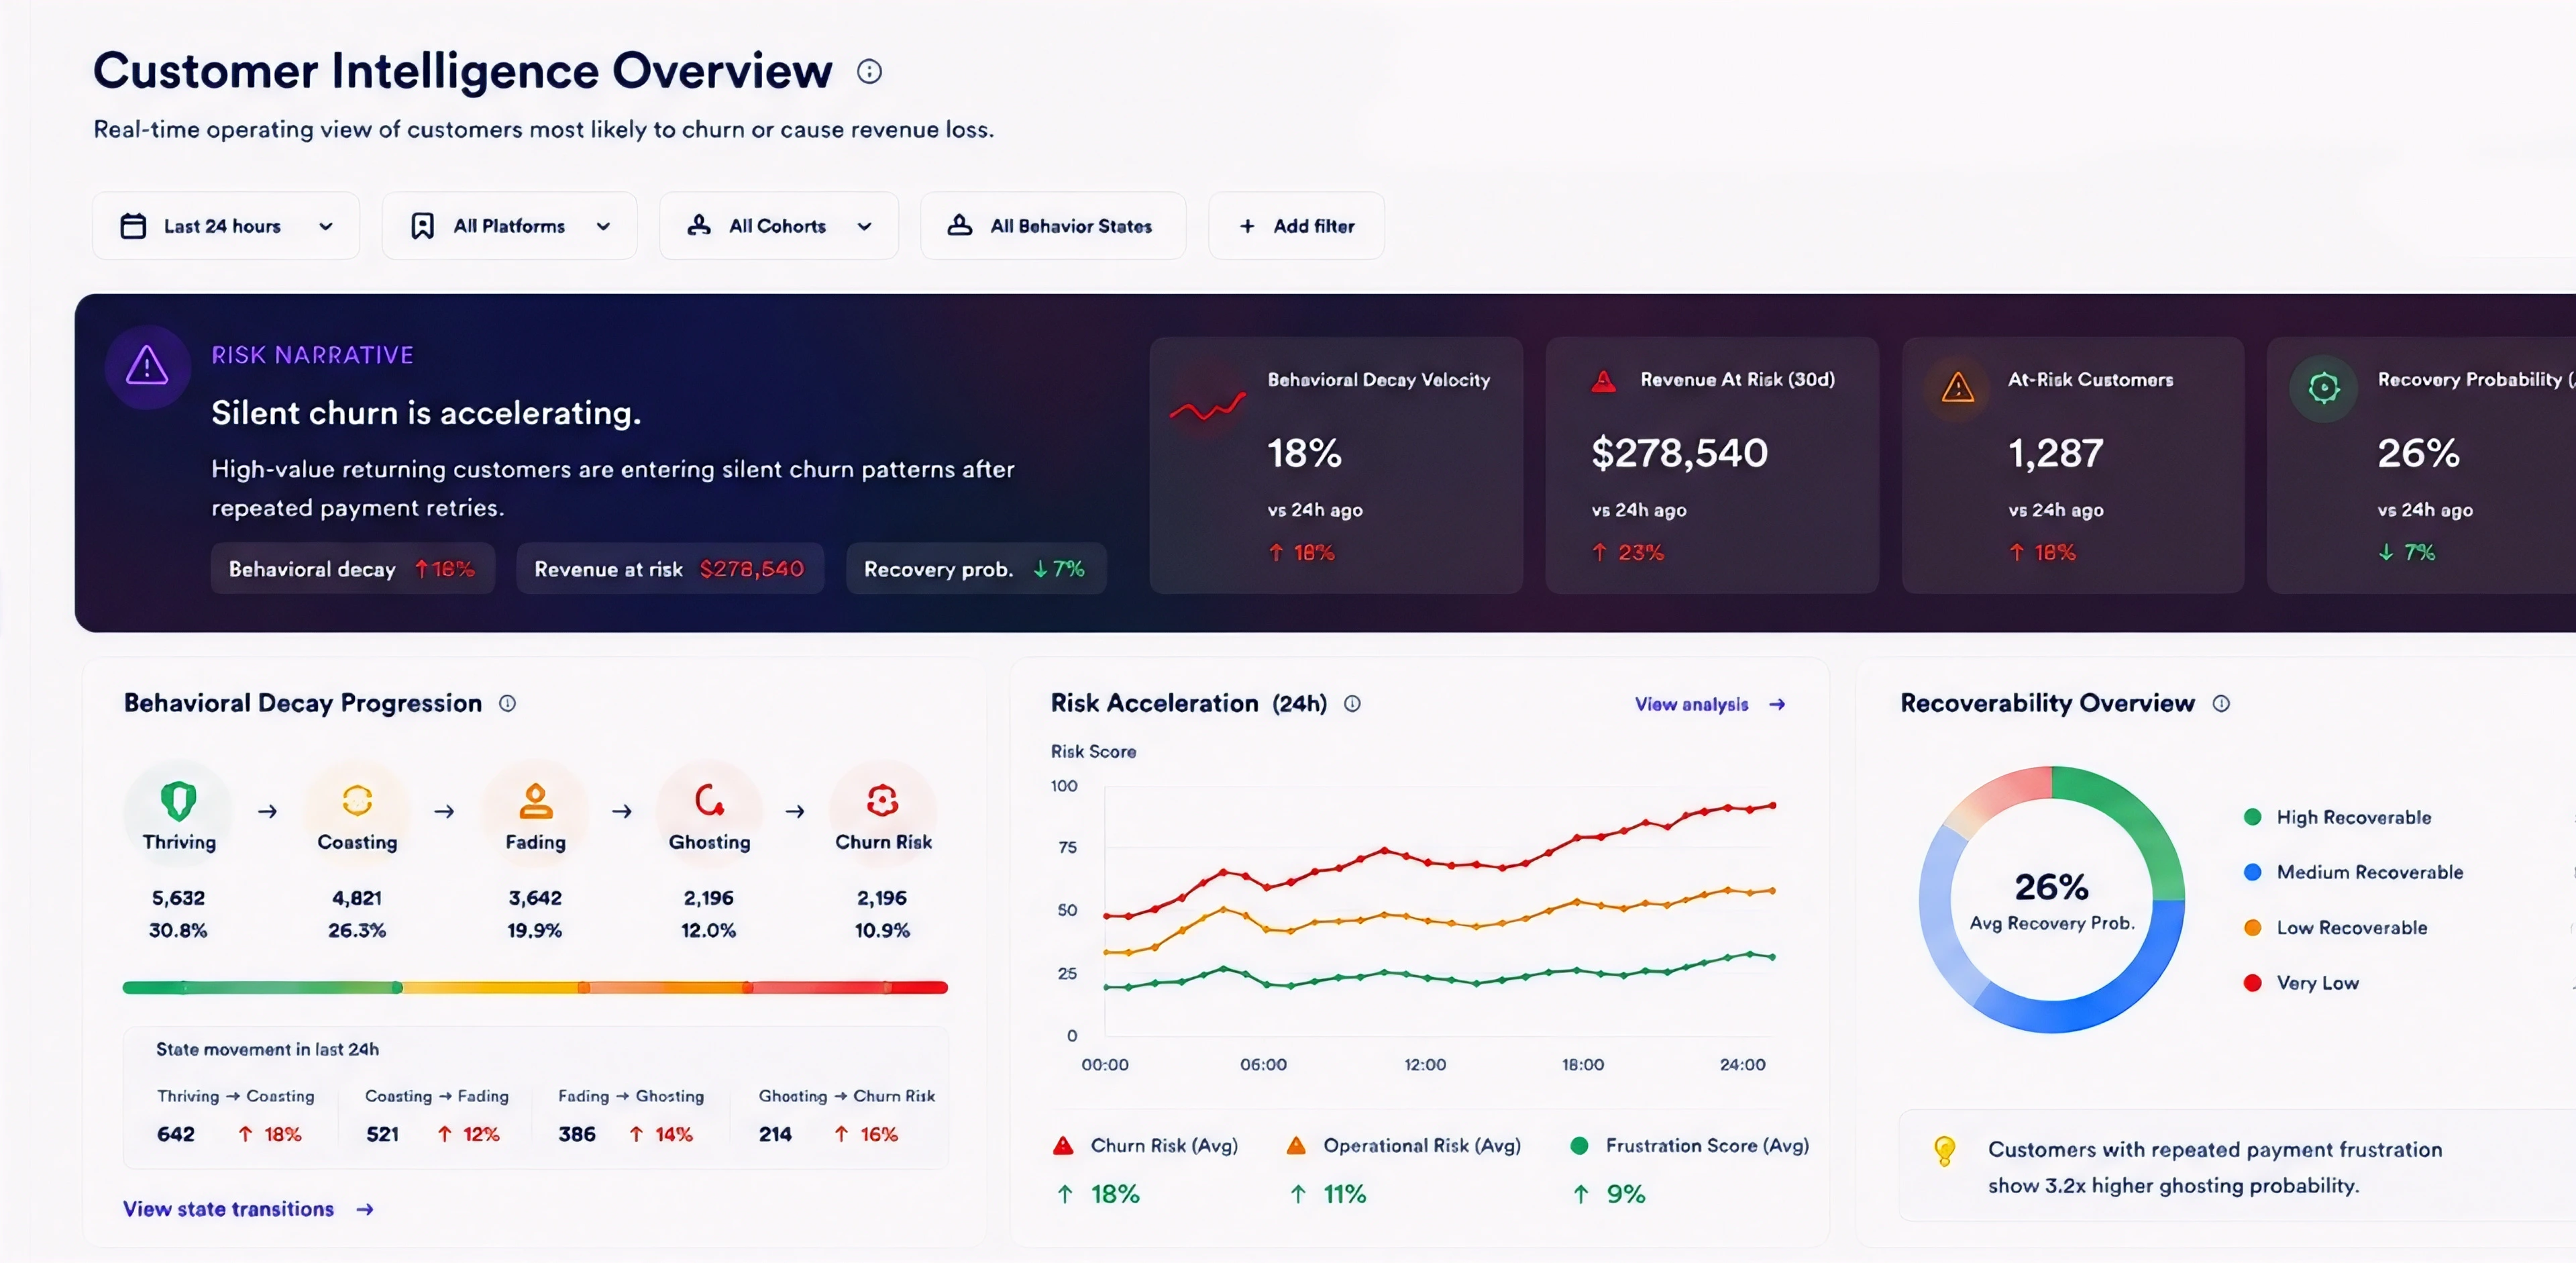Click the 26% Avg Recovery Prob. donut center
The height and width of the screenshot is (1263, 2576).
2051,900
